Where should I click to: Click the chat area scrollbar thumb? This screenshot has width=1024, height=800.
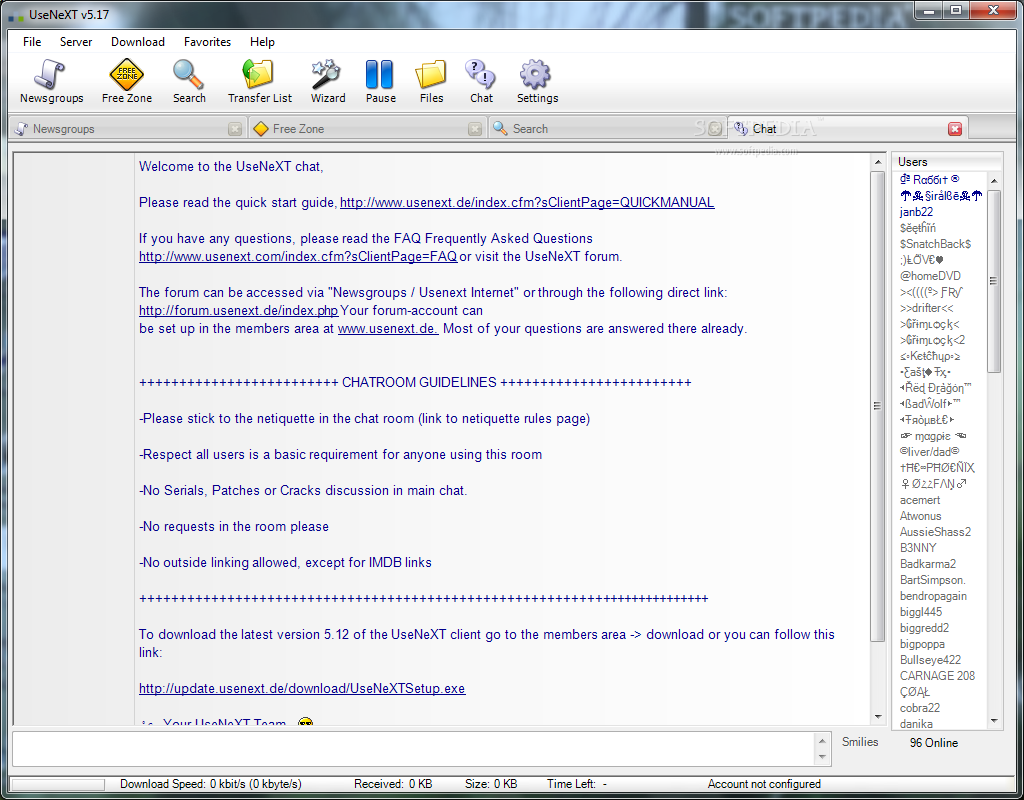[878, 406]
